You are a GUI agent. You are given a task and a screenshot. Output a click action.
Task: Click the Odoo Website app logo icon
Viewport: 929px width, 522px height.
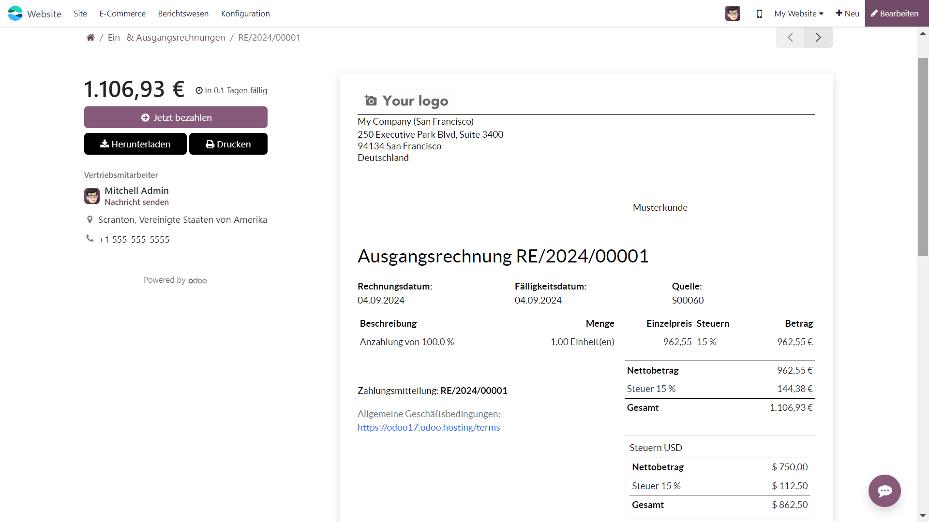tap(15, 13)
